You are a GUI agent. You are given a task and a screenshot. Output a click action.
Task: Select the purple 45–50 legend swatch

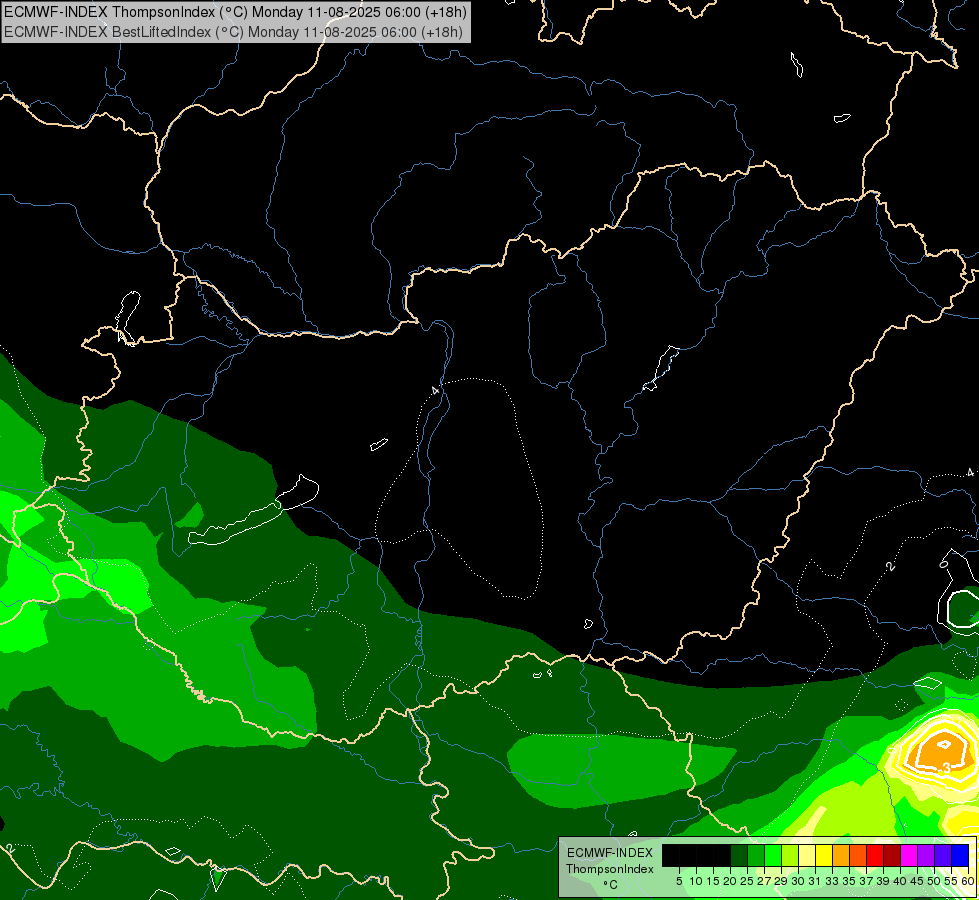point(926,855)
